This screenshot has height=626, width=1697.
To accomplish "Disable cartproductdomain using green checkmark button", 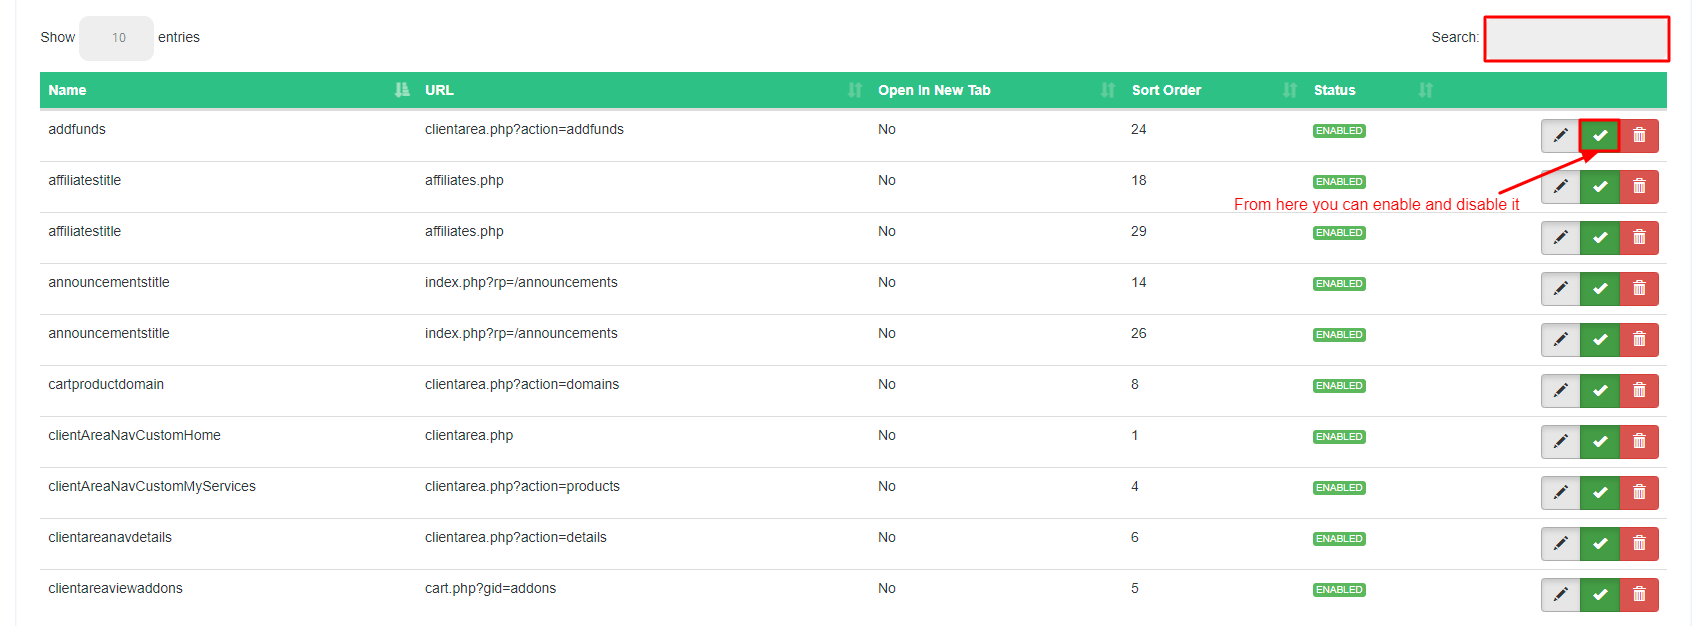I will [1600, 391].
